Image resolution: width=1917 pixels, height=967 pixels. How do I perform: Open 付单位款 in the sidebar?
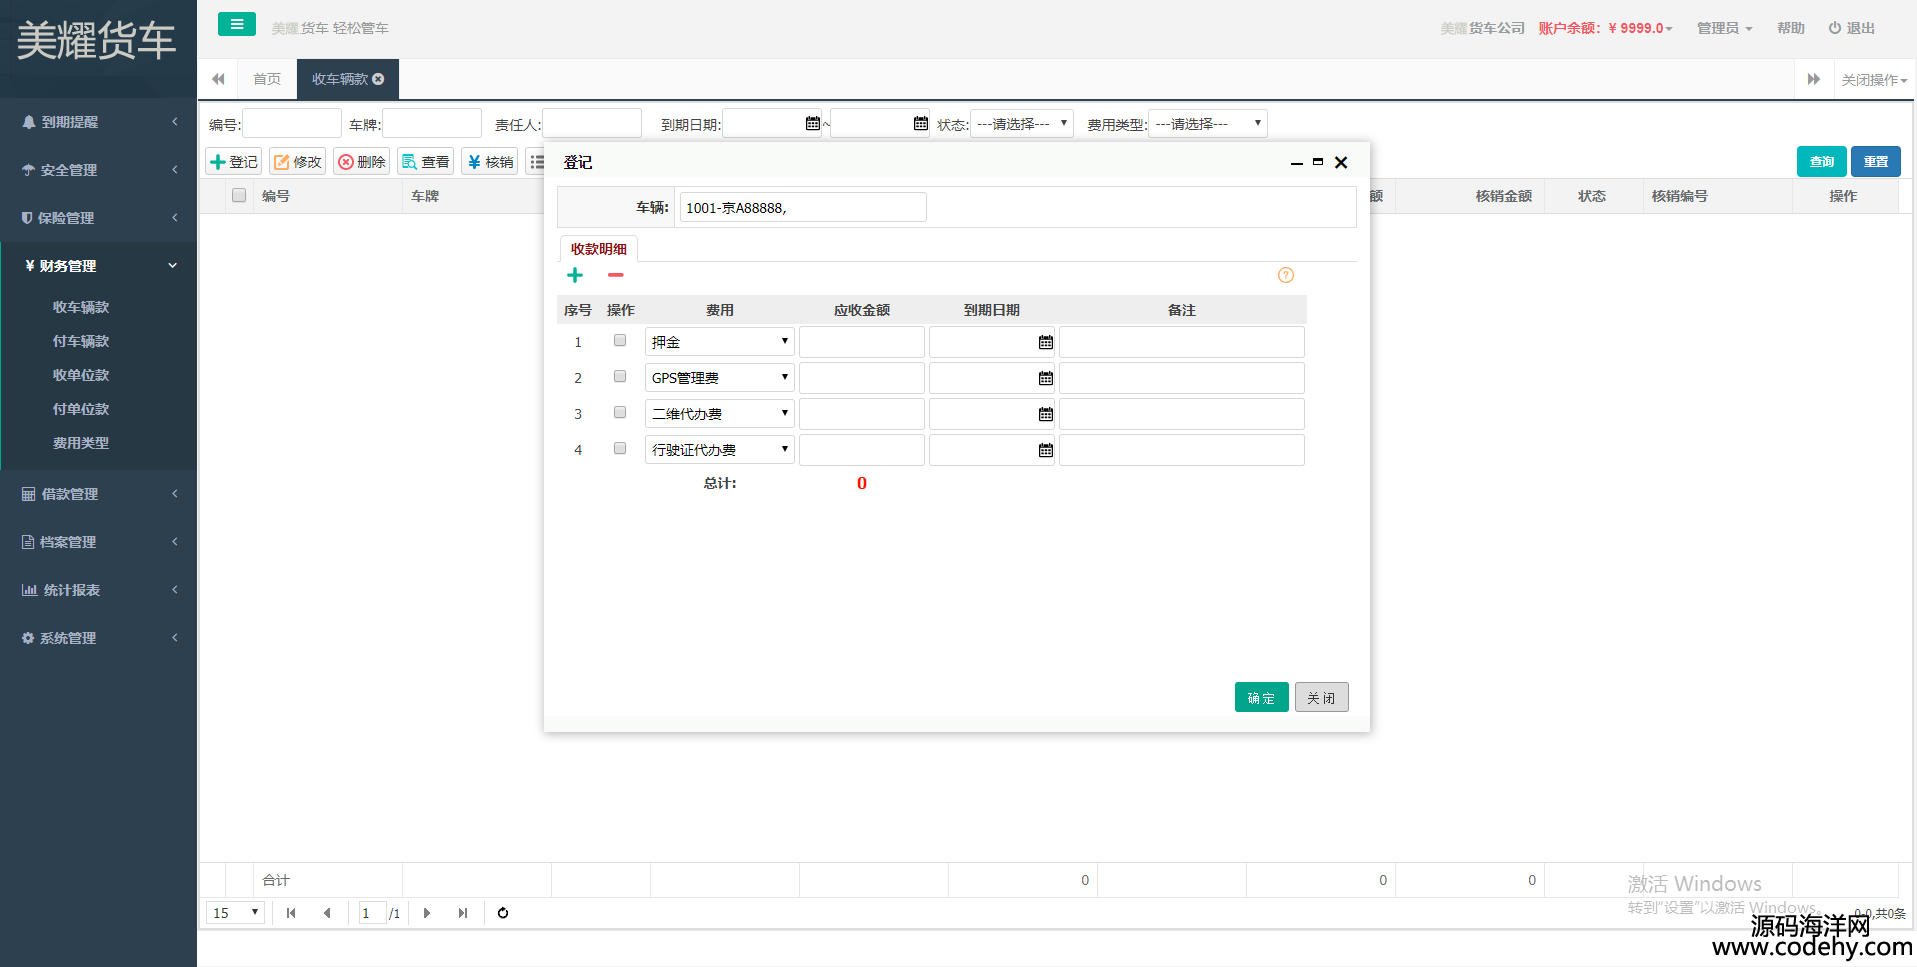click(81, 409)
